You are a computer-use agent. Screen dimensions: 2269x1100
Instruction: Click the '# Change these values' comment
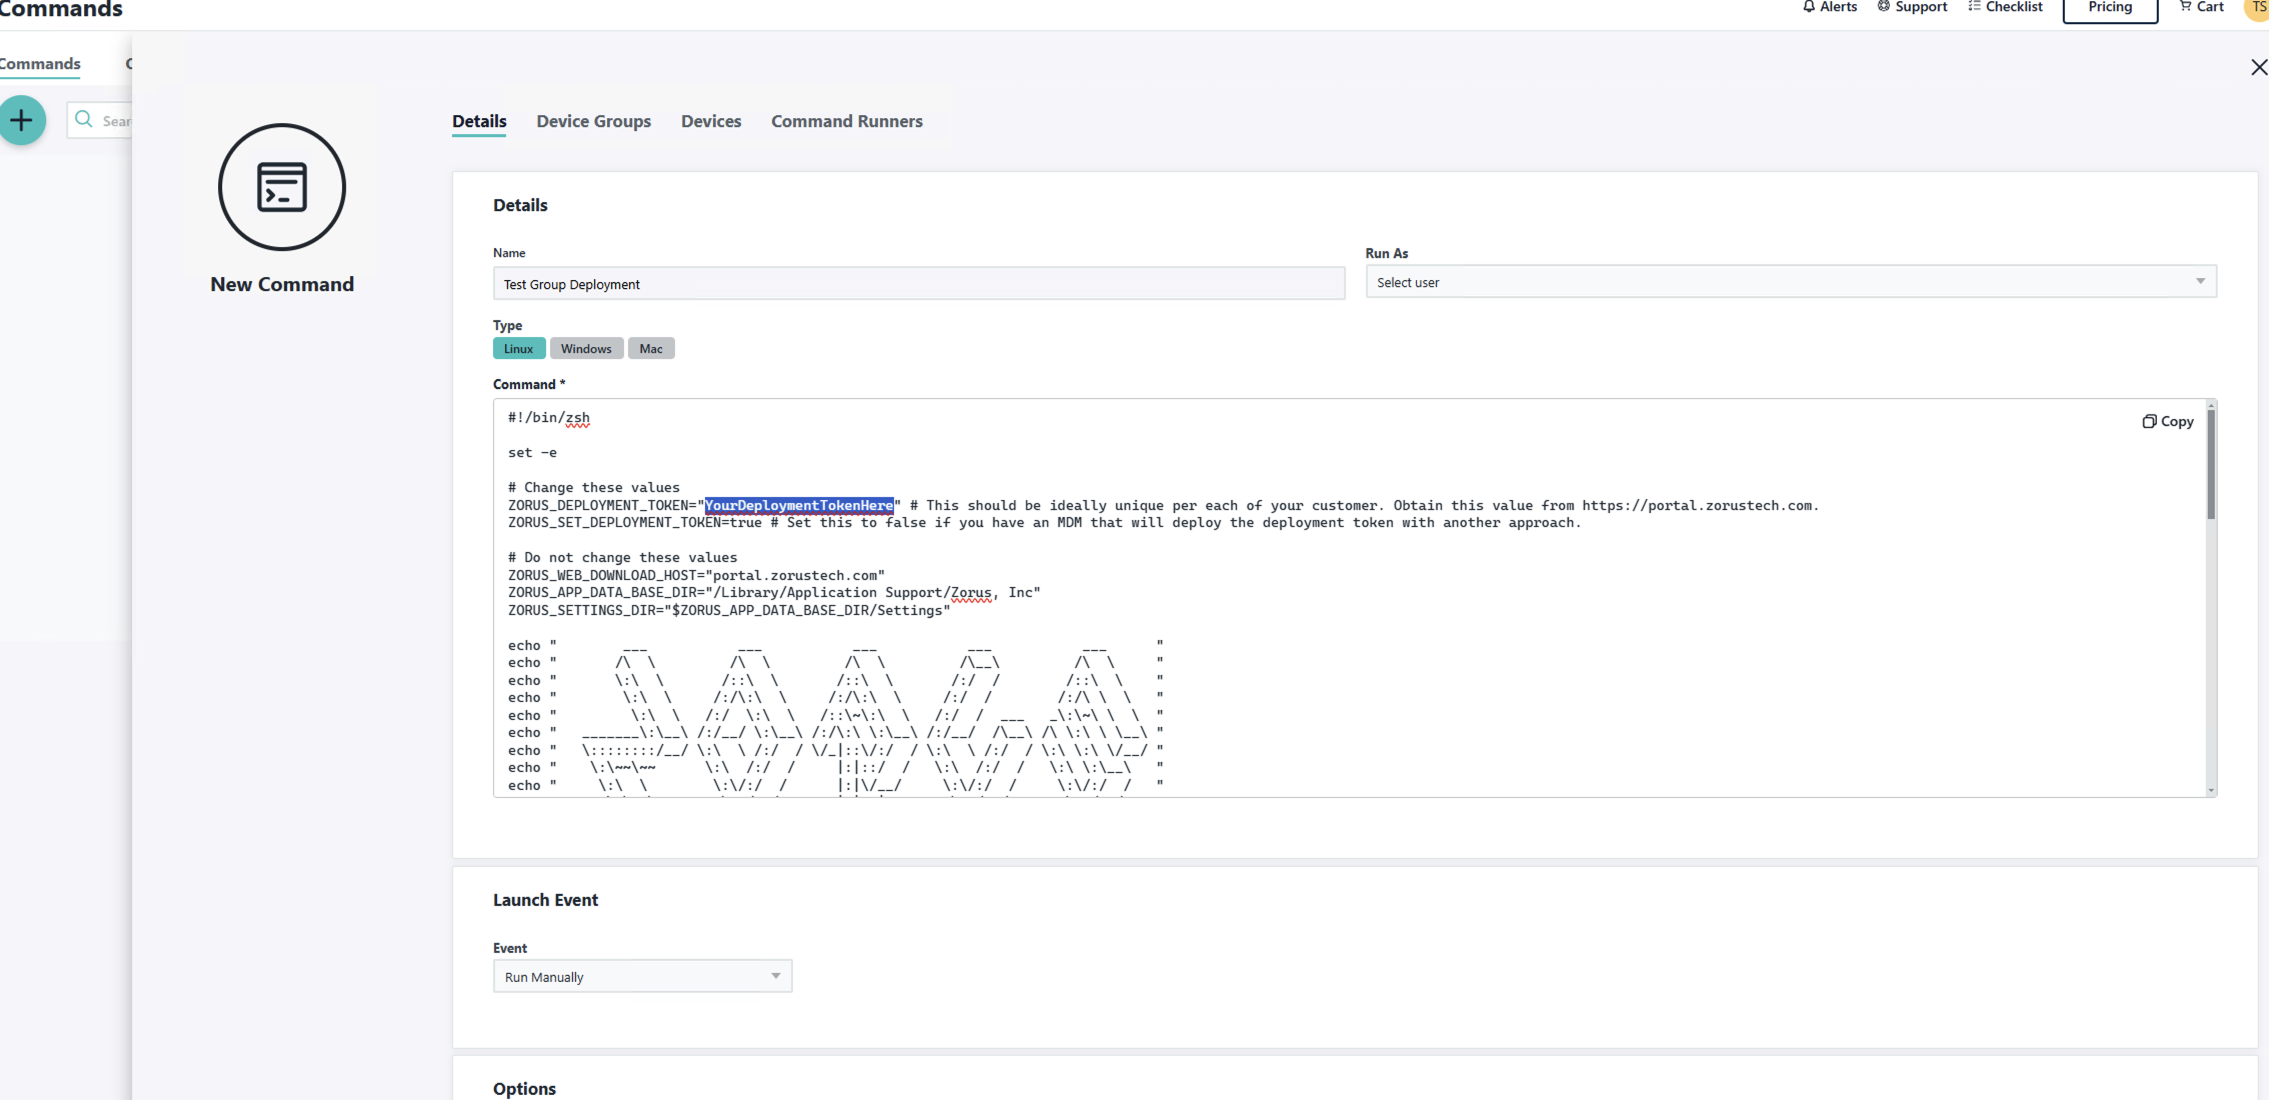594,488
